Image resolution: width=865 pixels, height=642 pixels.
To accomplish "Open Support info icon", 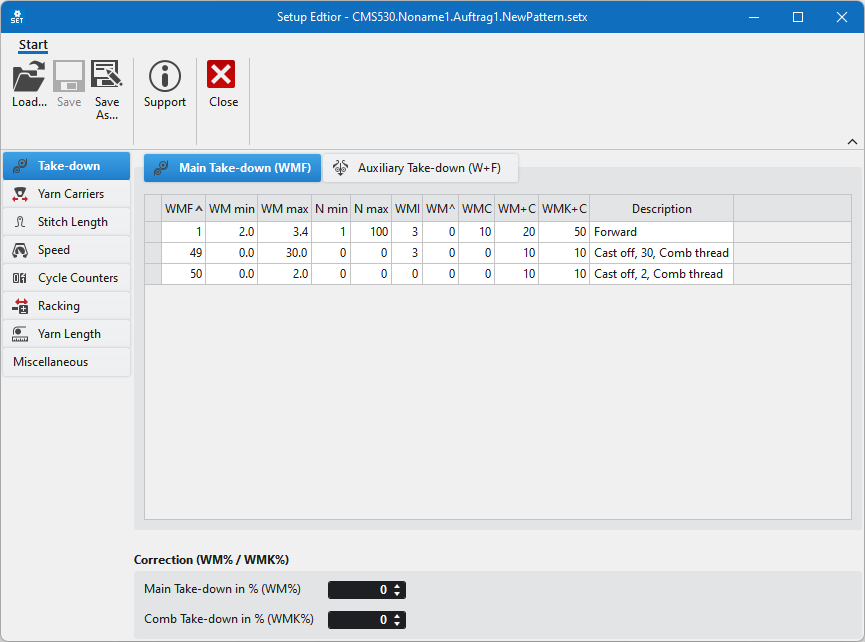I will click(x=165, y=77).
